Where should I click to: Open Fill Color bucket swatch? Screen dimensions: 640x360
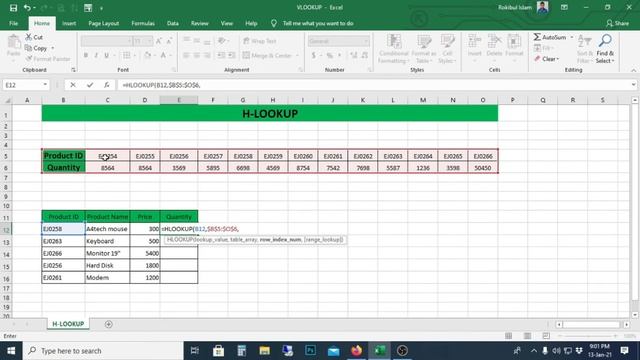[x=147, y=55]
